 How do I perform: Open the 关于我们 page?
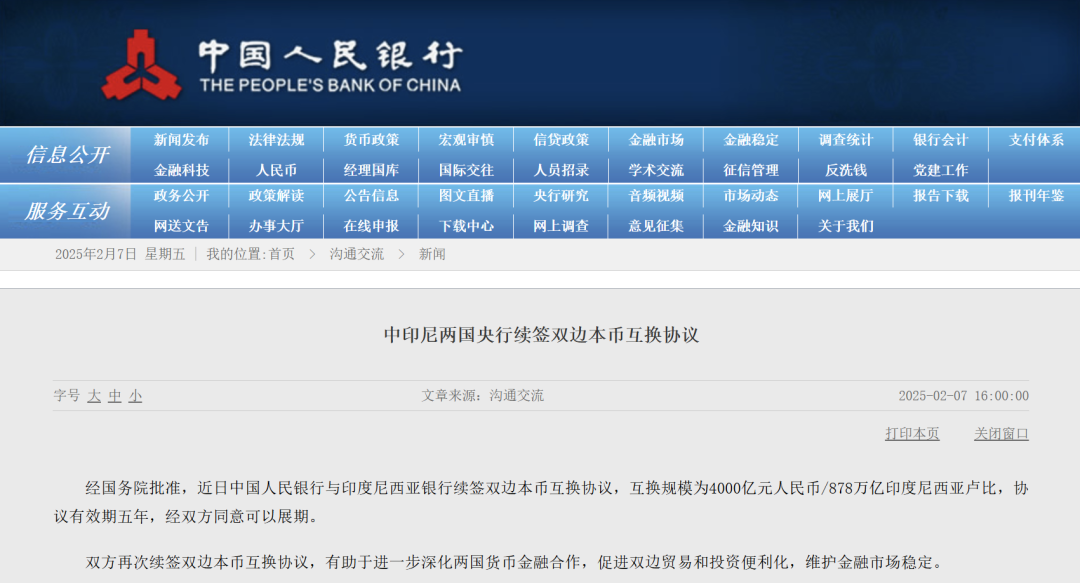pyautogui.click(x=847, y=226)
